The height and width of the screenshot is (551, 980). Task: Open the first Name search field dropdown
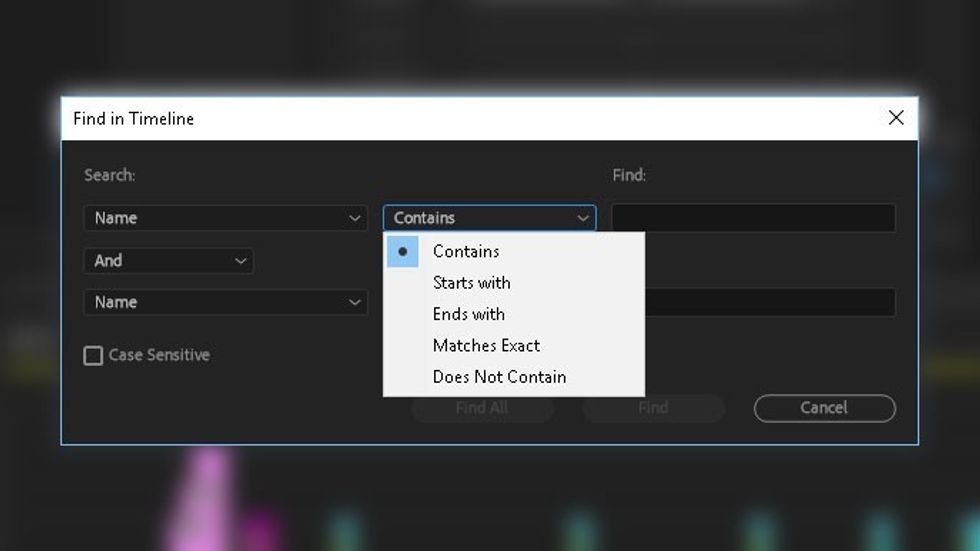click(226, 218)
